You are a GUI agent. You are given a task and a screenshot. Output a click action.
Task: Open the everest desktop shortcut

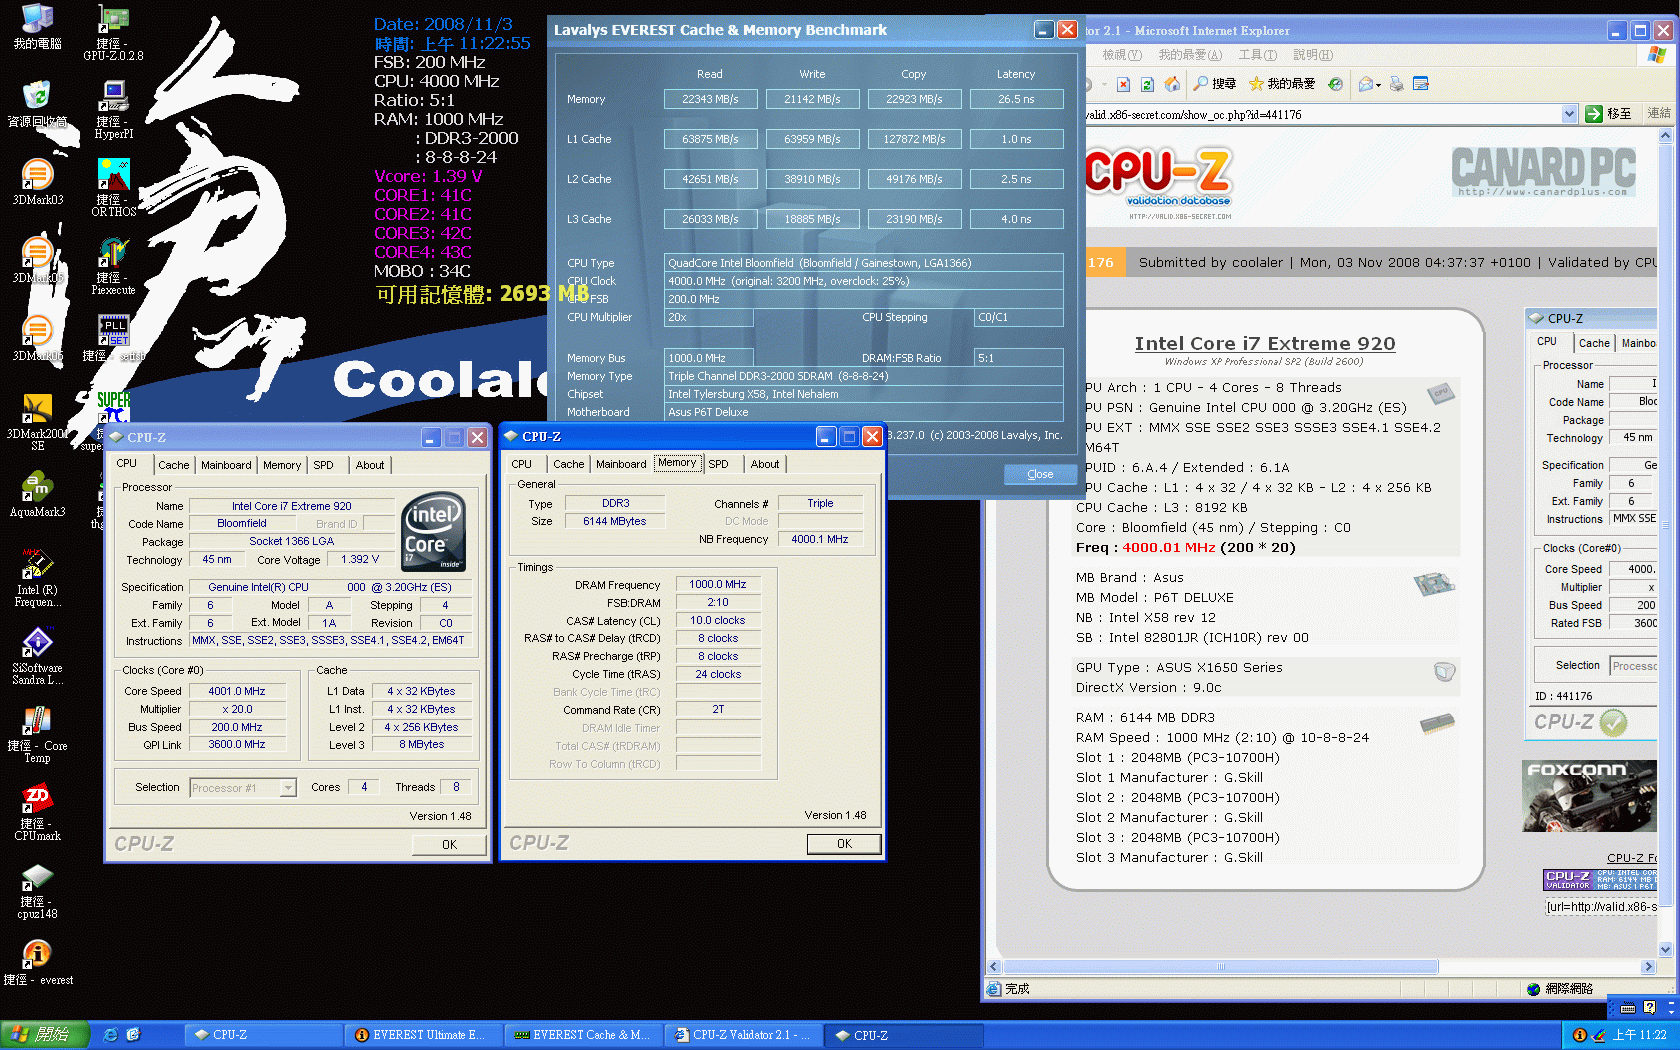tap(37, 962)
